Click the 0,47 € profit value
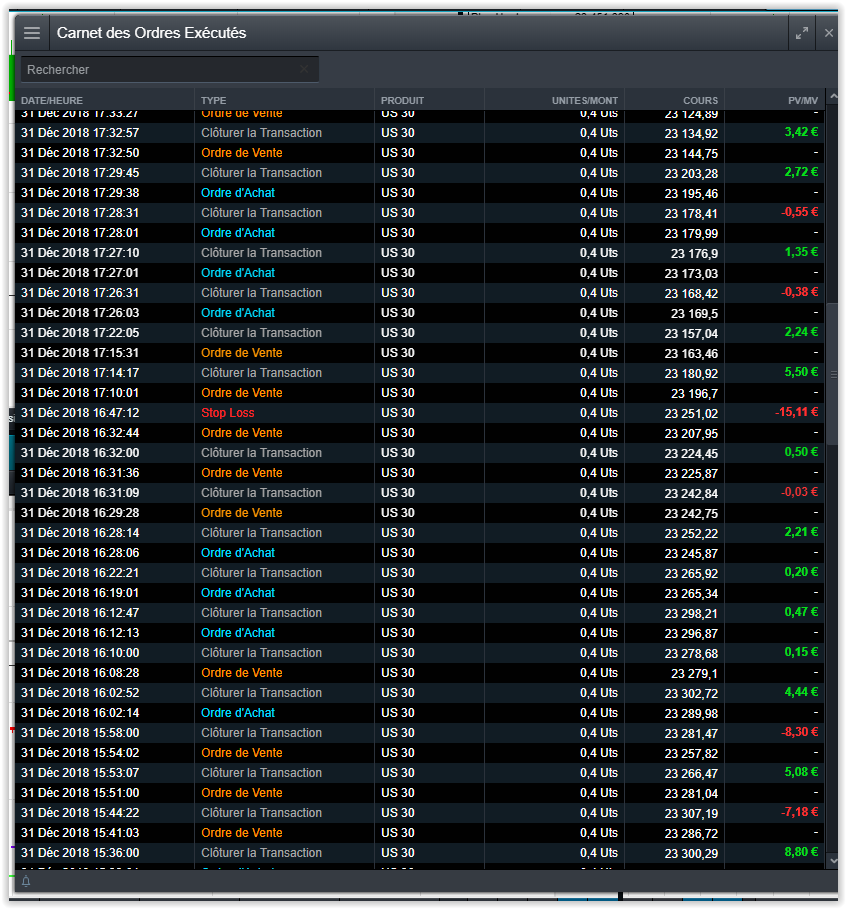Screen dimensions: 846x909 coord(801,612)
